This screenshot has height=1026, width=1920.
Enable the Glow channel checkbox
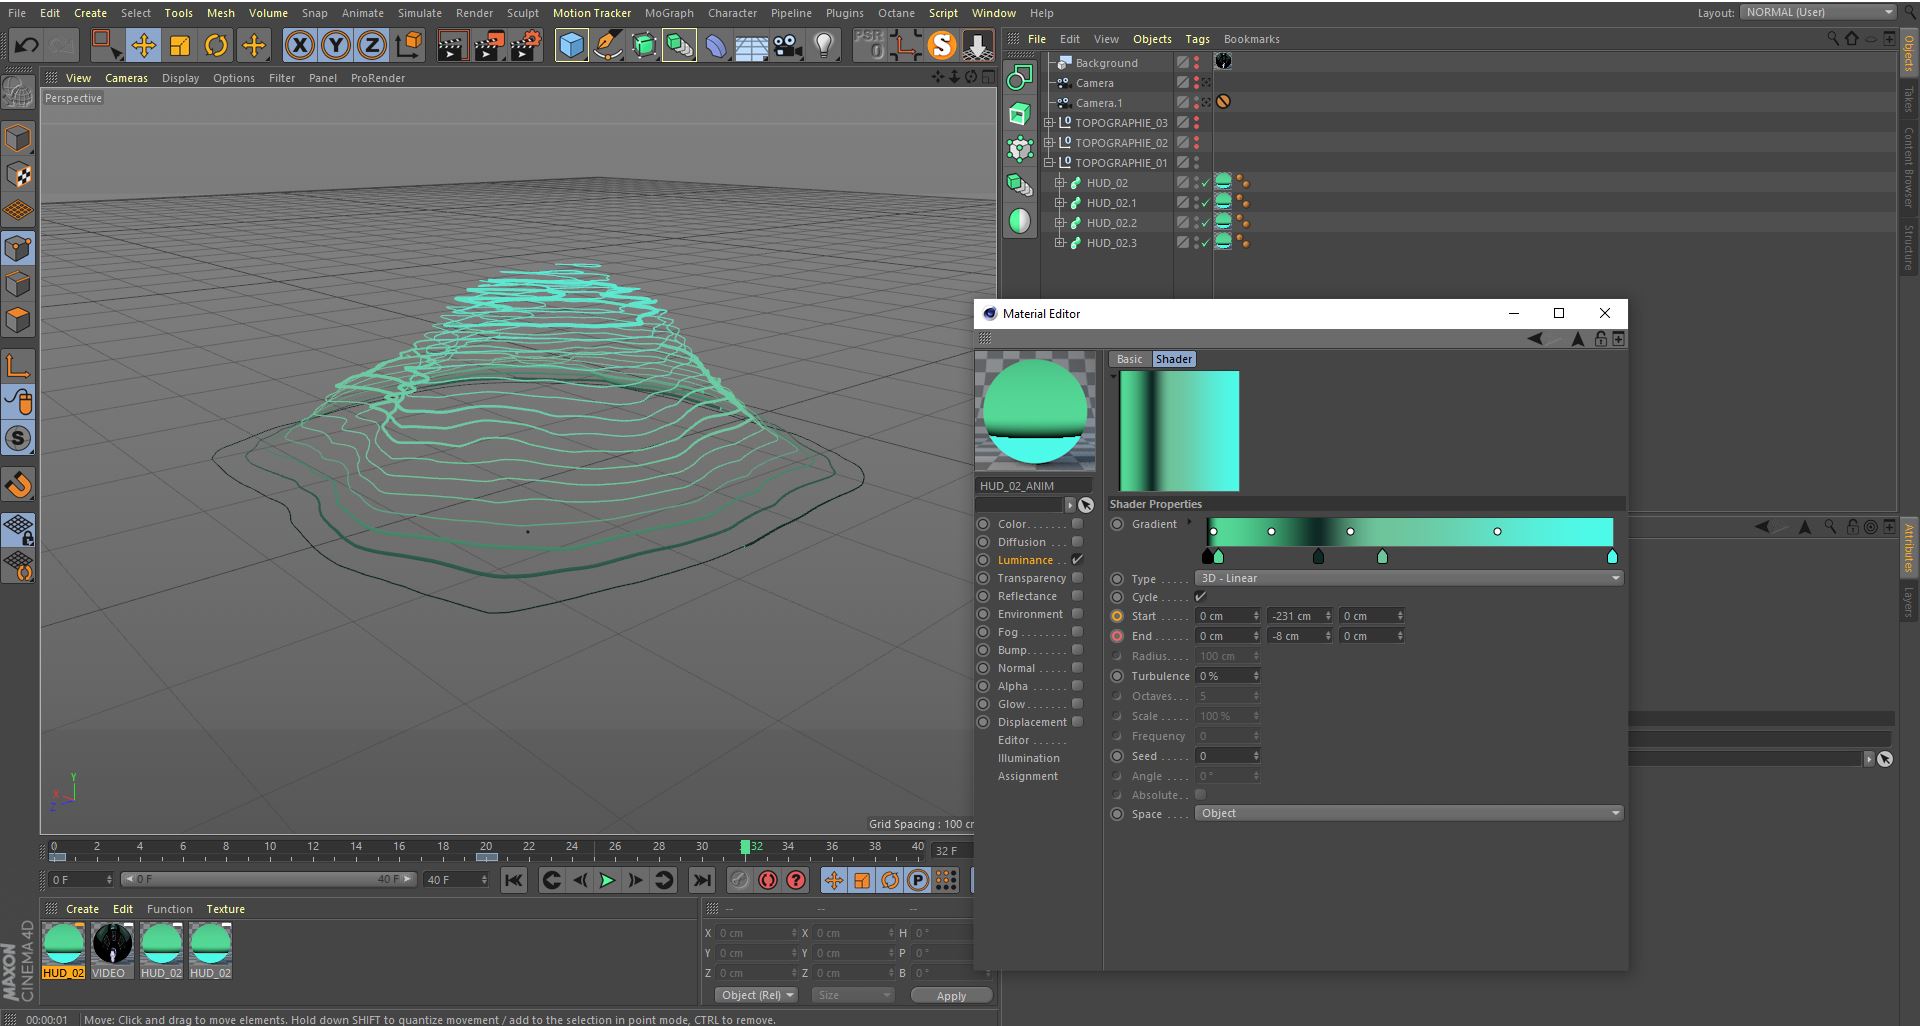point(1077,704)
